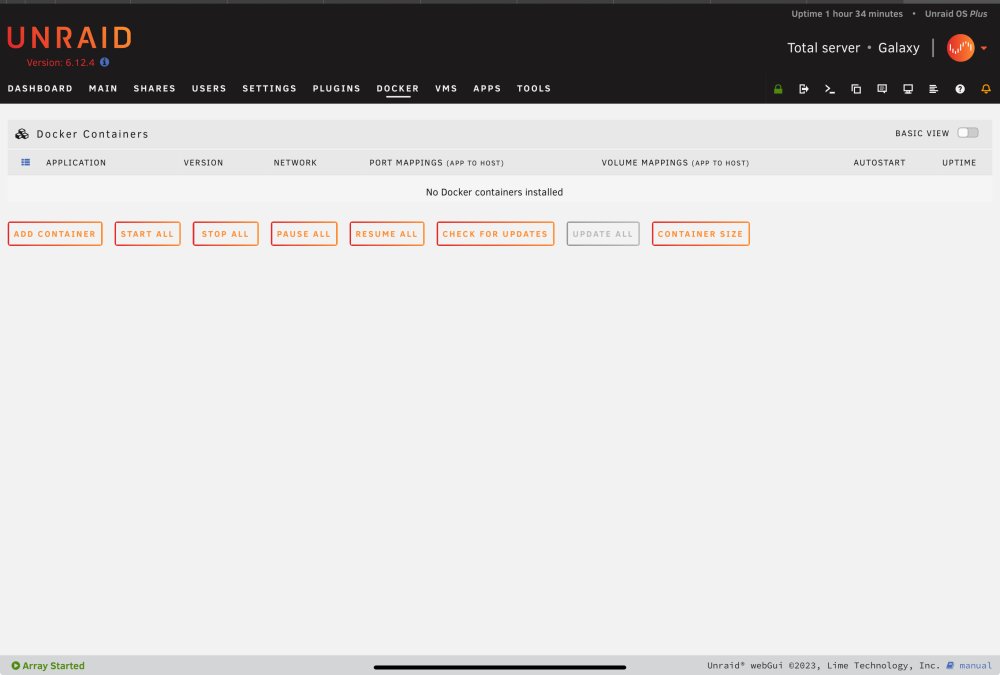Select the Docker tab
The width and height of the screenshot is (1000, 675).
(397, 89)
